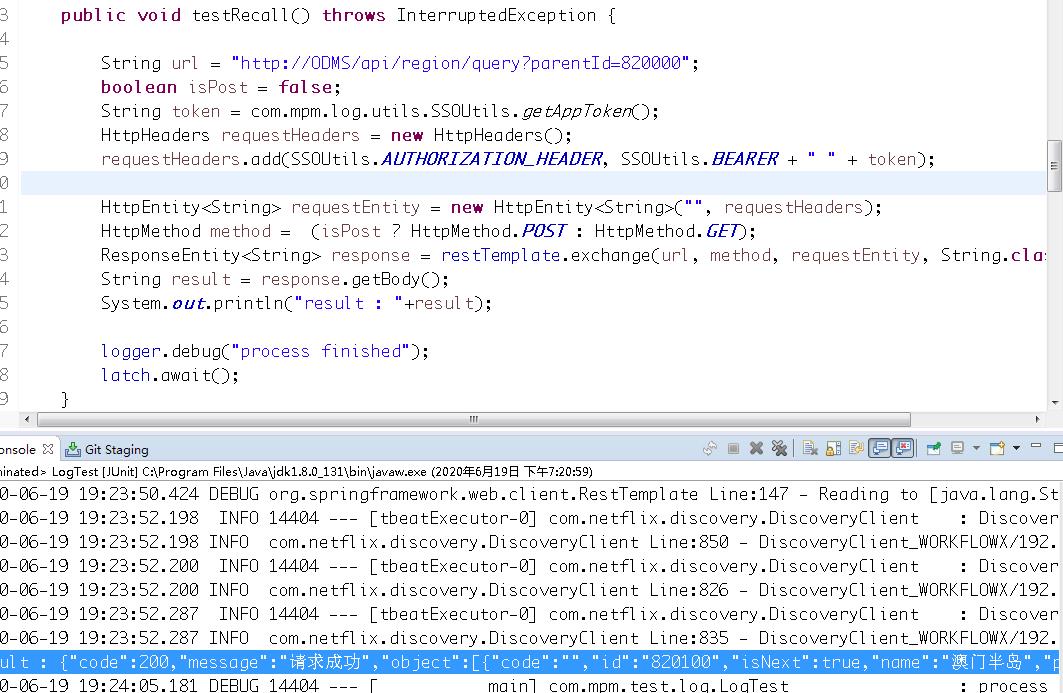This screenshot has width=1063, height=693.
Task: Remove all terminated launches with double X icon
Action: tap(779, 448)
